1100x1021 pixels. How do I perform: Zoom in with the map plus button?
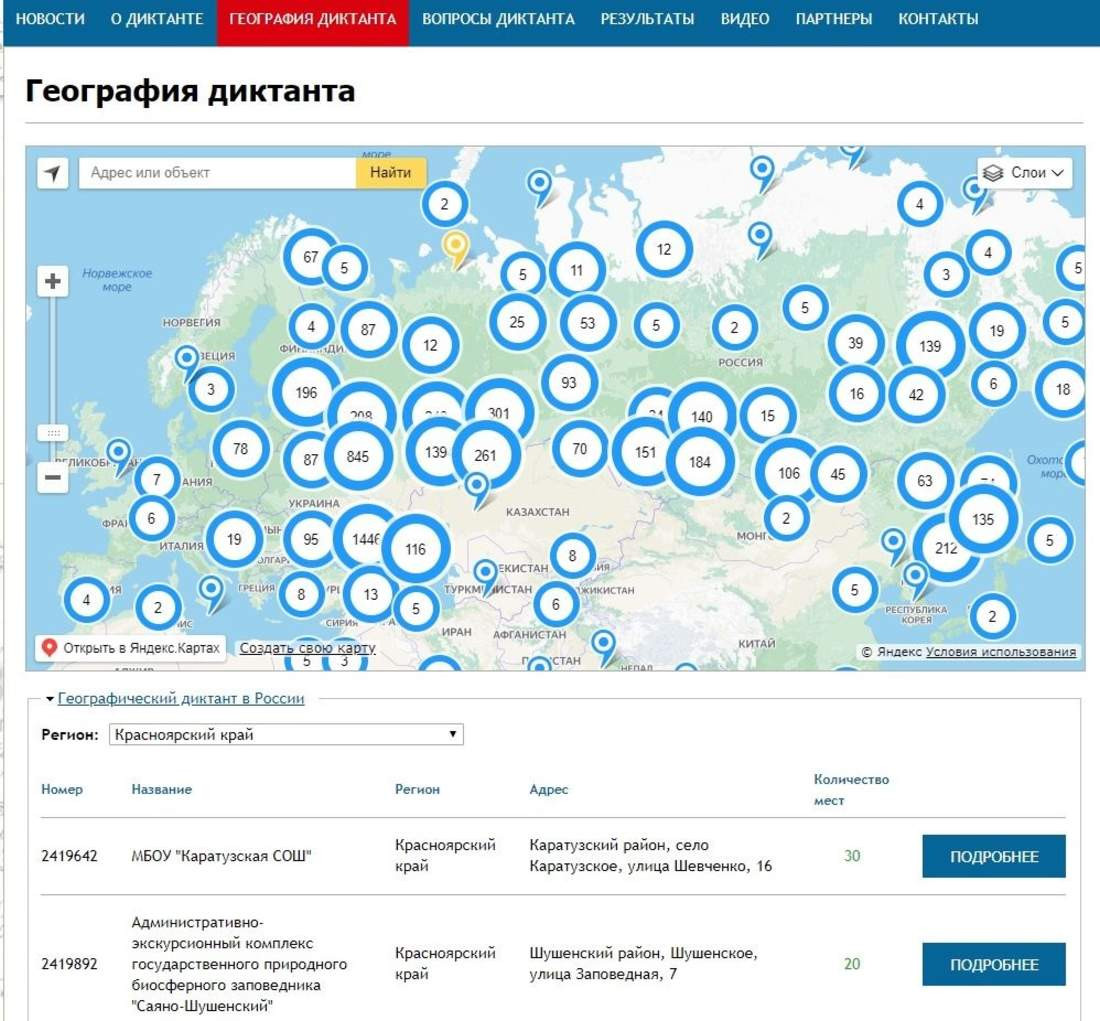pyautogui.click(x=53, y=282)
